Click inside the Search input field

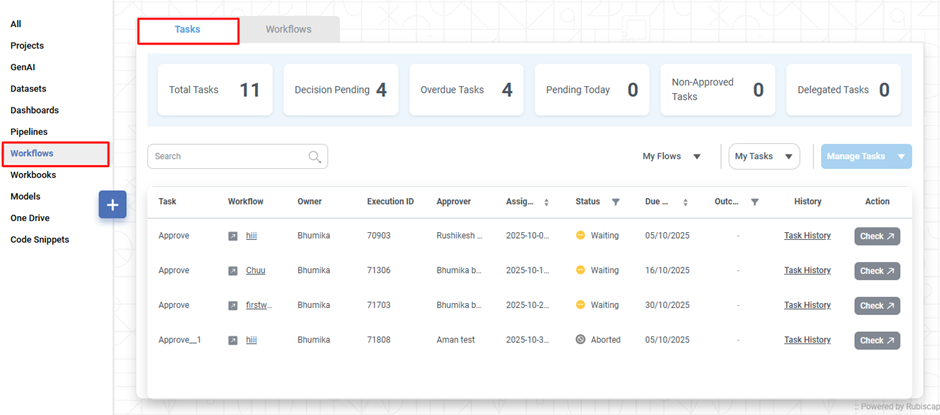coord(228,157)
